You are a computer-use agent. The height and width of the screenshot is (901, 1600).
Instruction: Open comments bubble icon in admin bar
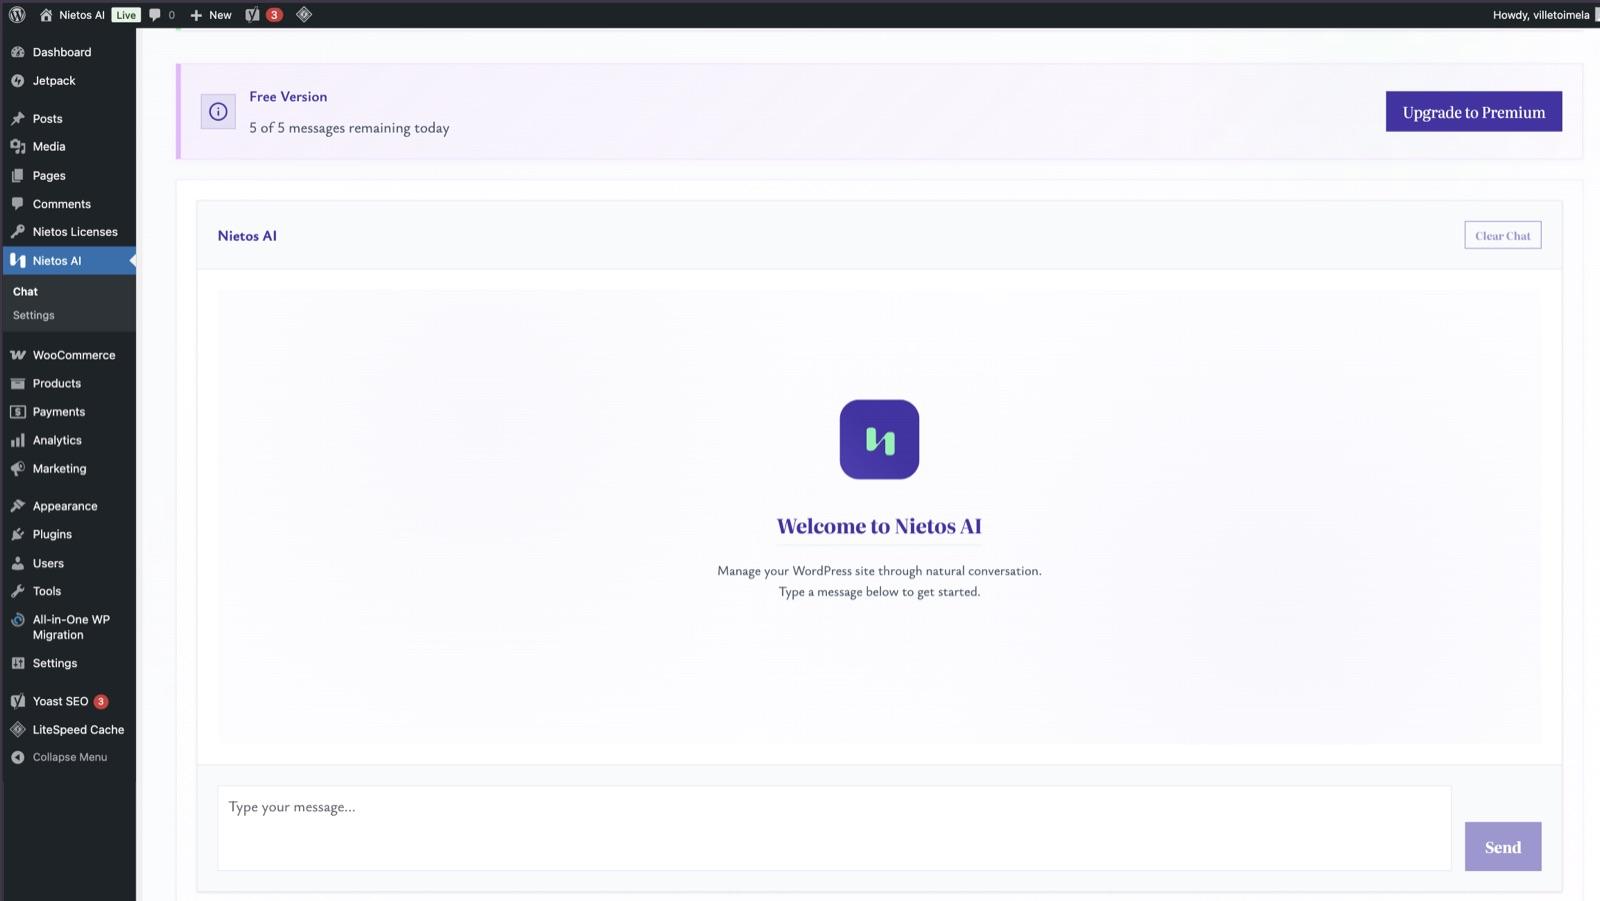click(155, 15)
